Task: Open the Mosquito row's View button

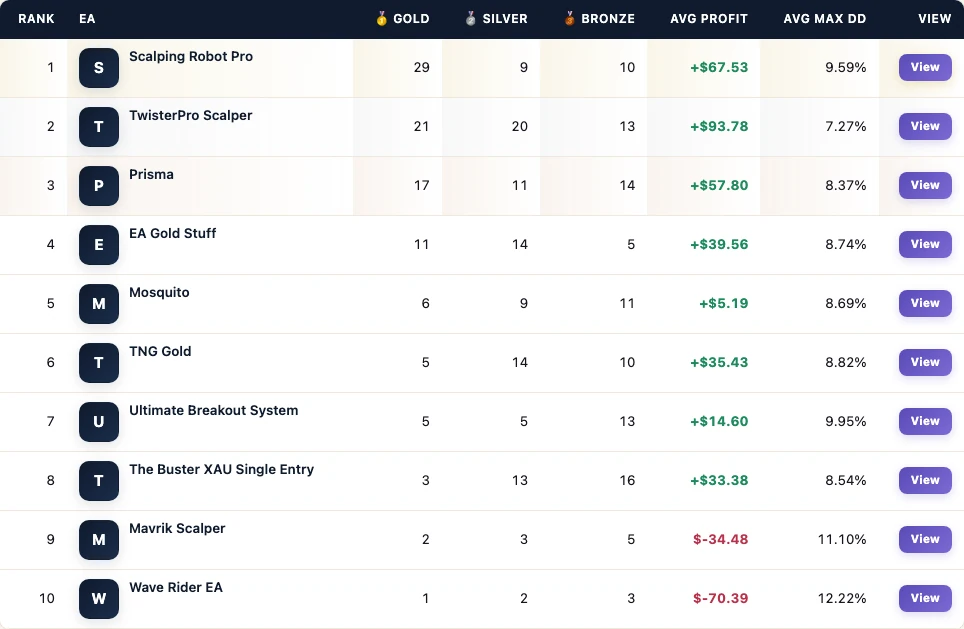Action: click(925, 303)
